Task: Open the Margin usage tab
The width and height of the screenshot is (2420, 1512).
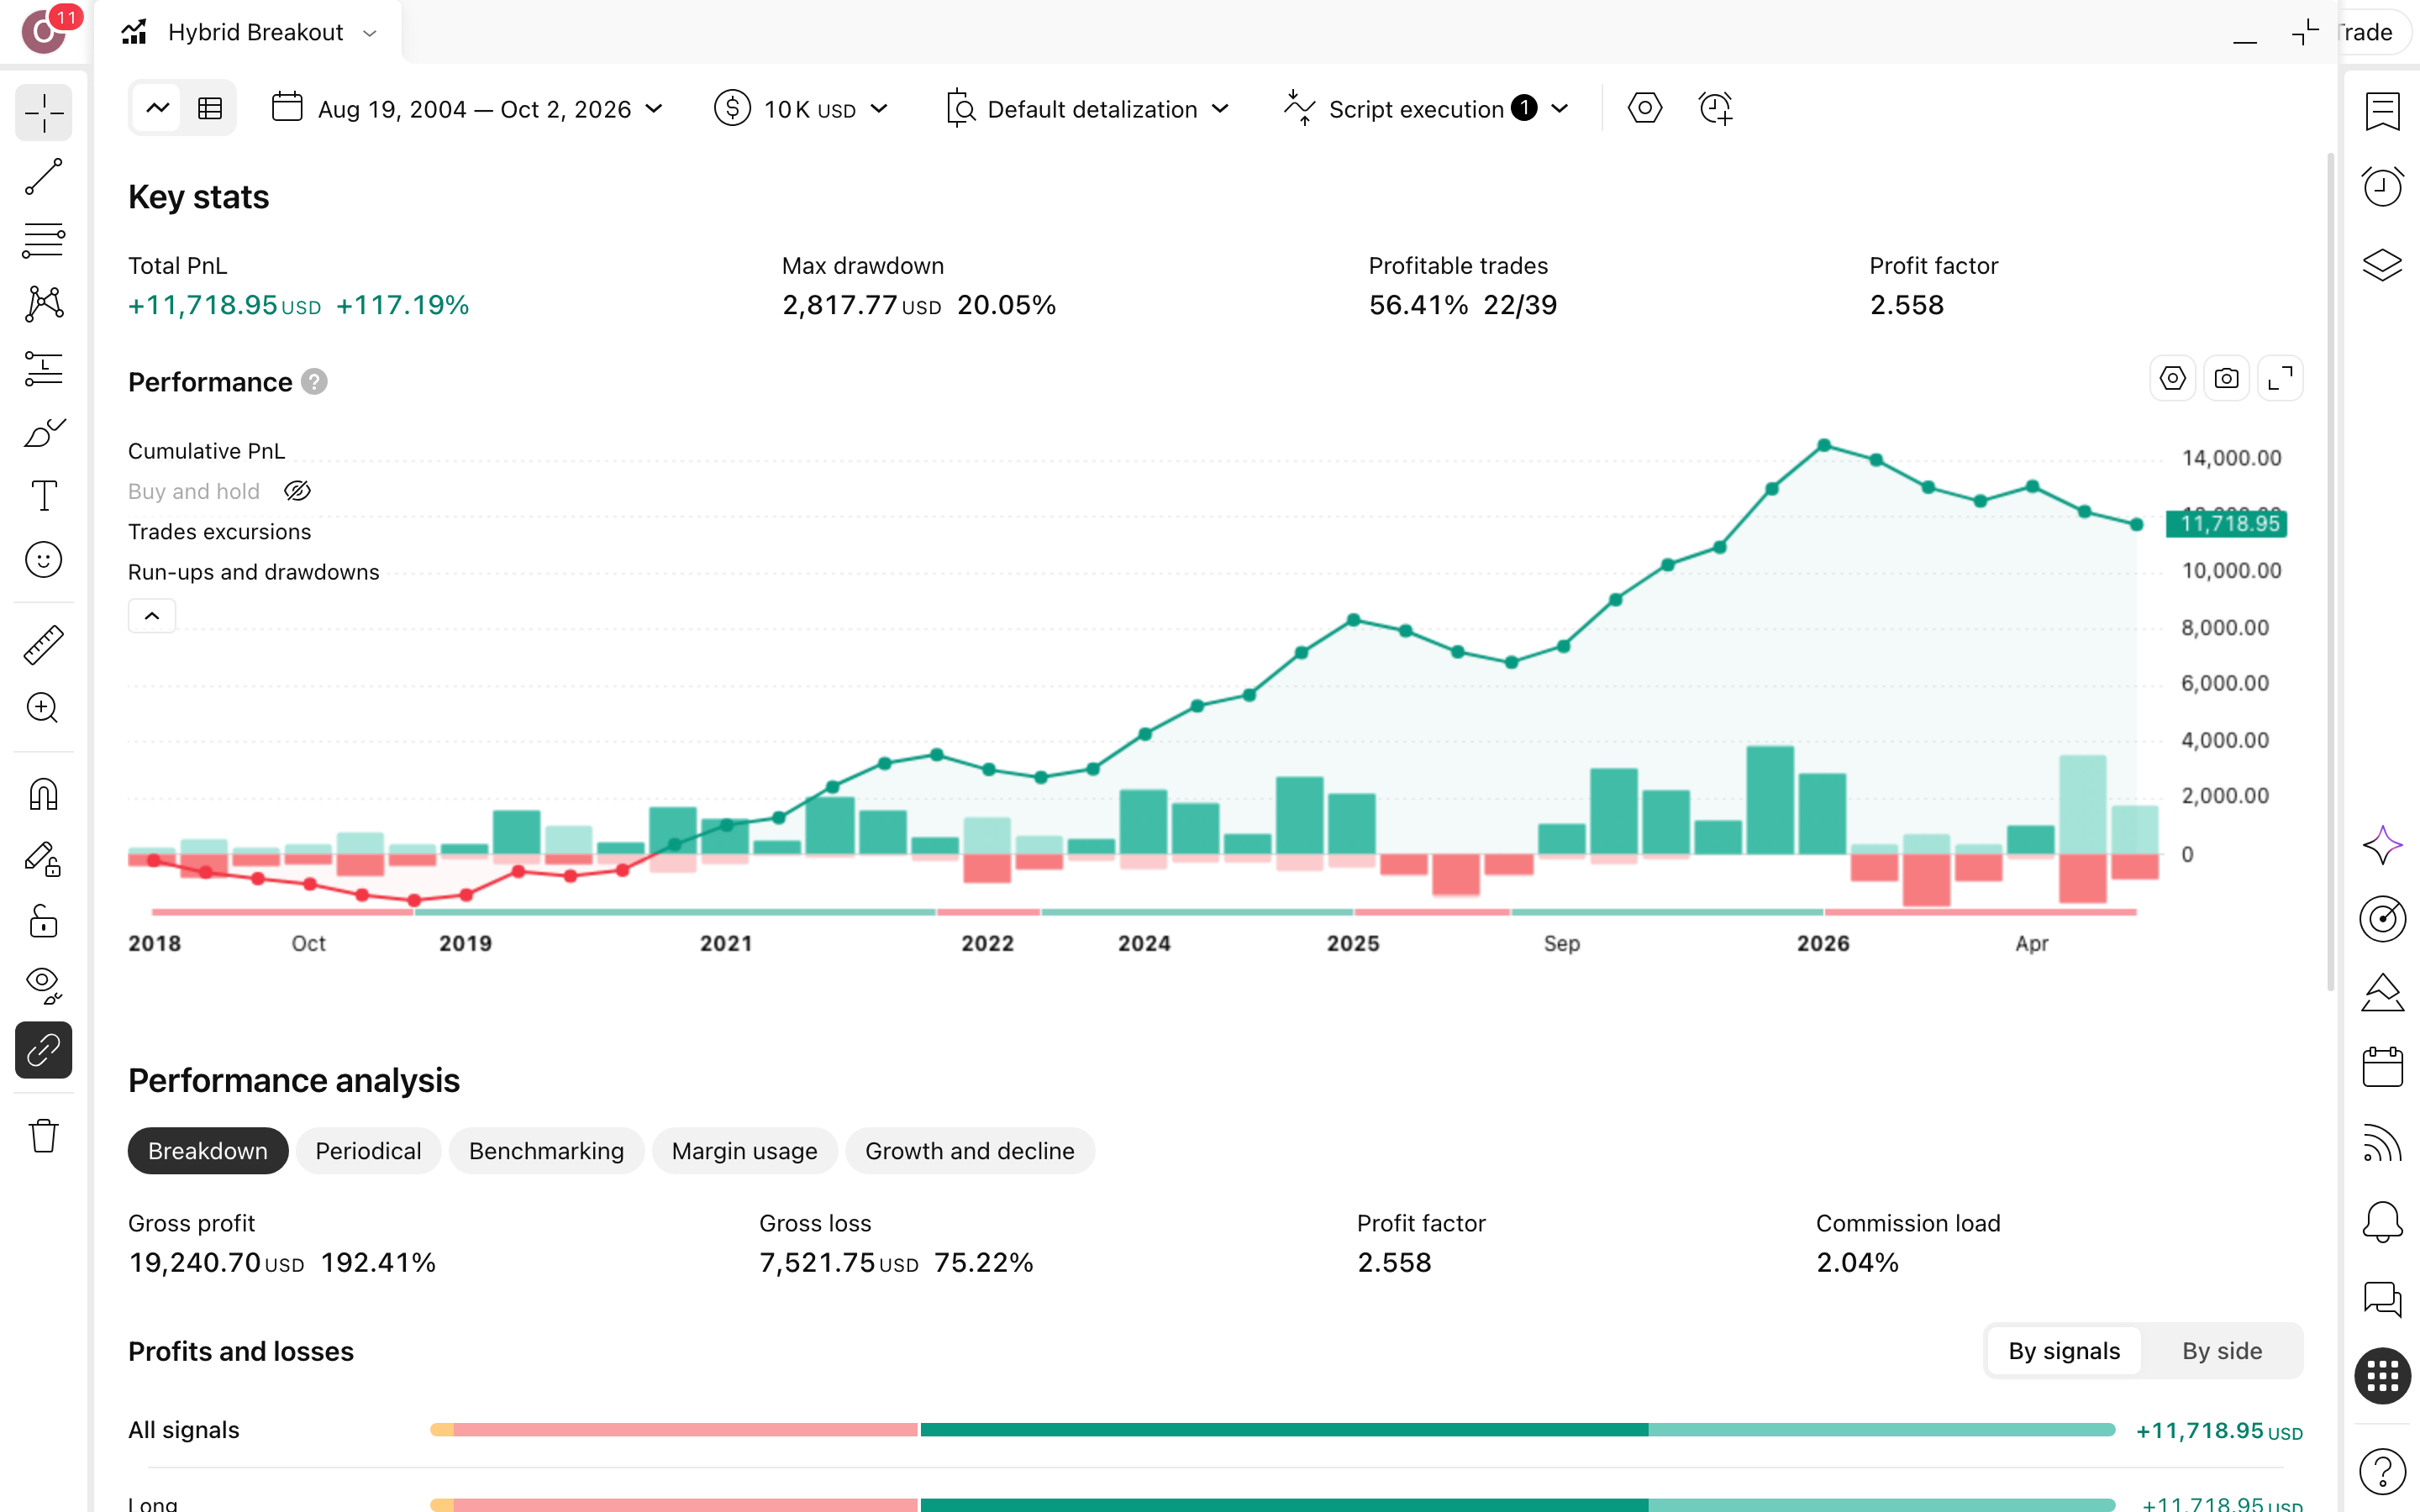Action: 745,1151
